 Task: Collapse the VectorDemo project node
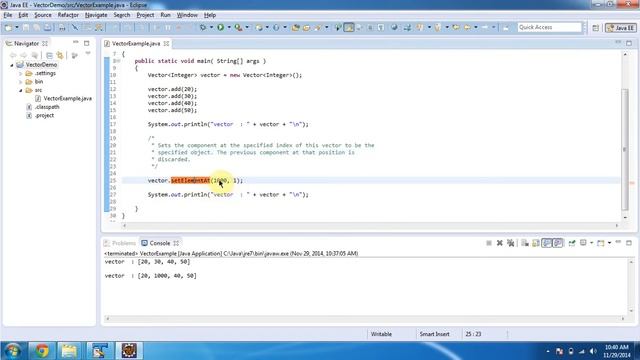12,65
